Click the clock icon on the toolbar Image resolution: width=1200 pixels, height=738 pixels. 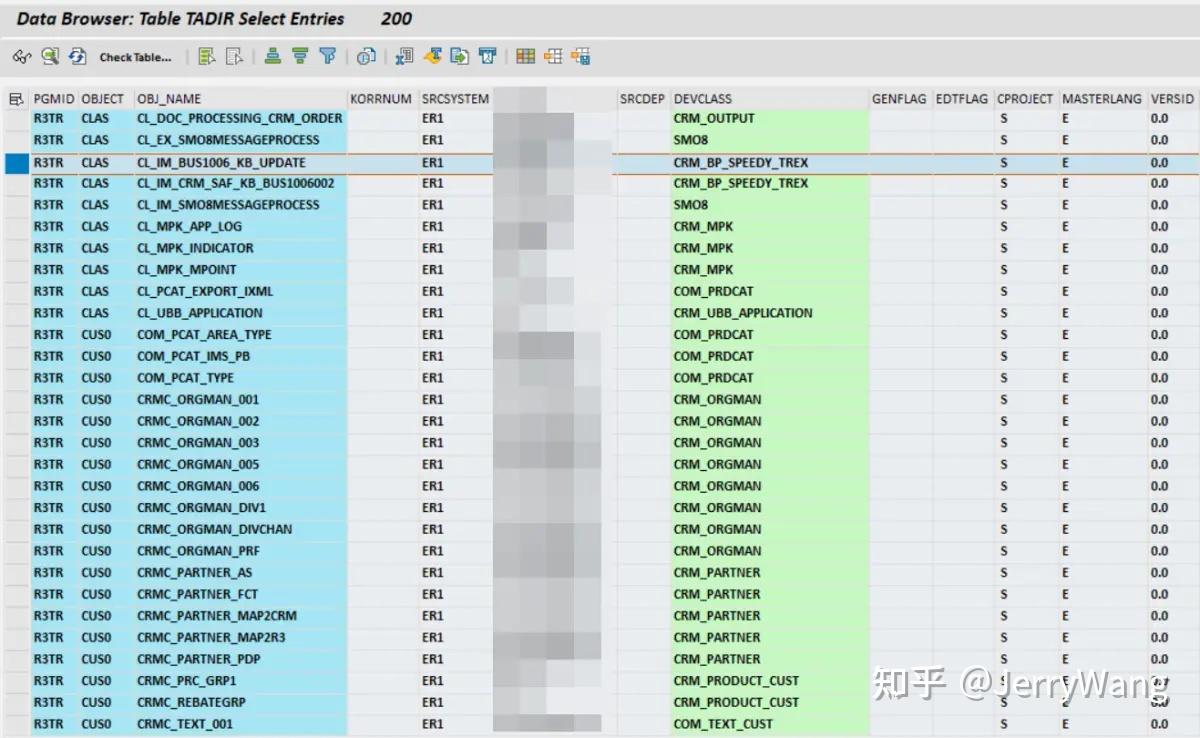pos(367,56)
